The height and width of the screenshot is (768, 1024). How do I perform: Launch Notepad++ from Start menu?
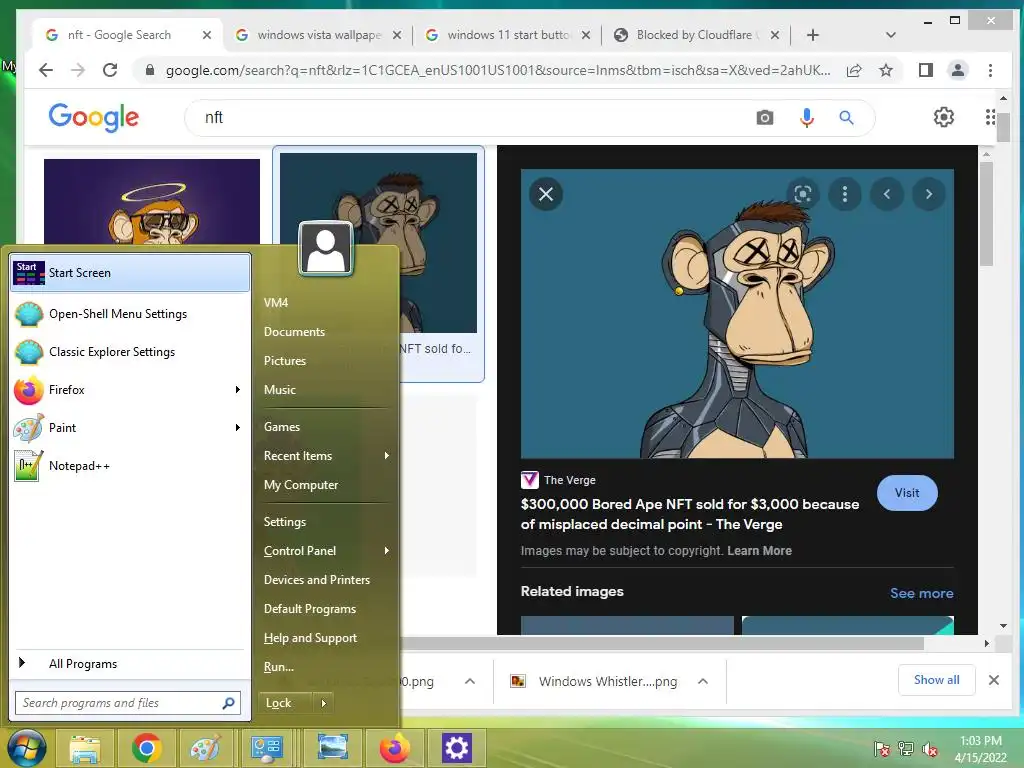click(131, 466)
